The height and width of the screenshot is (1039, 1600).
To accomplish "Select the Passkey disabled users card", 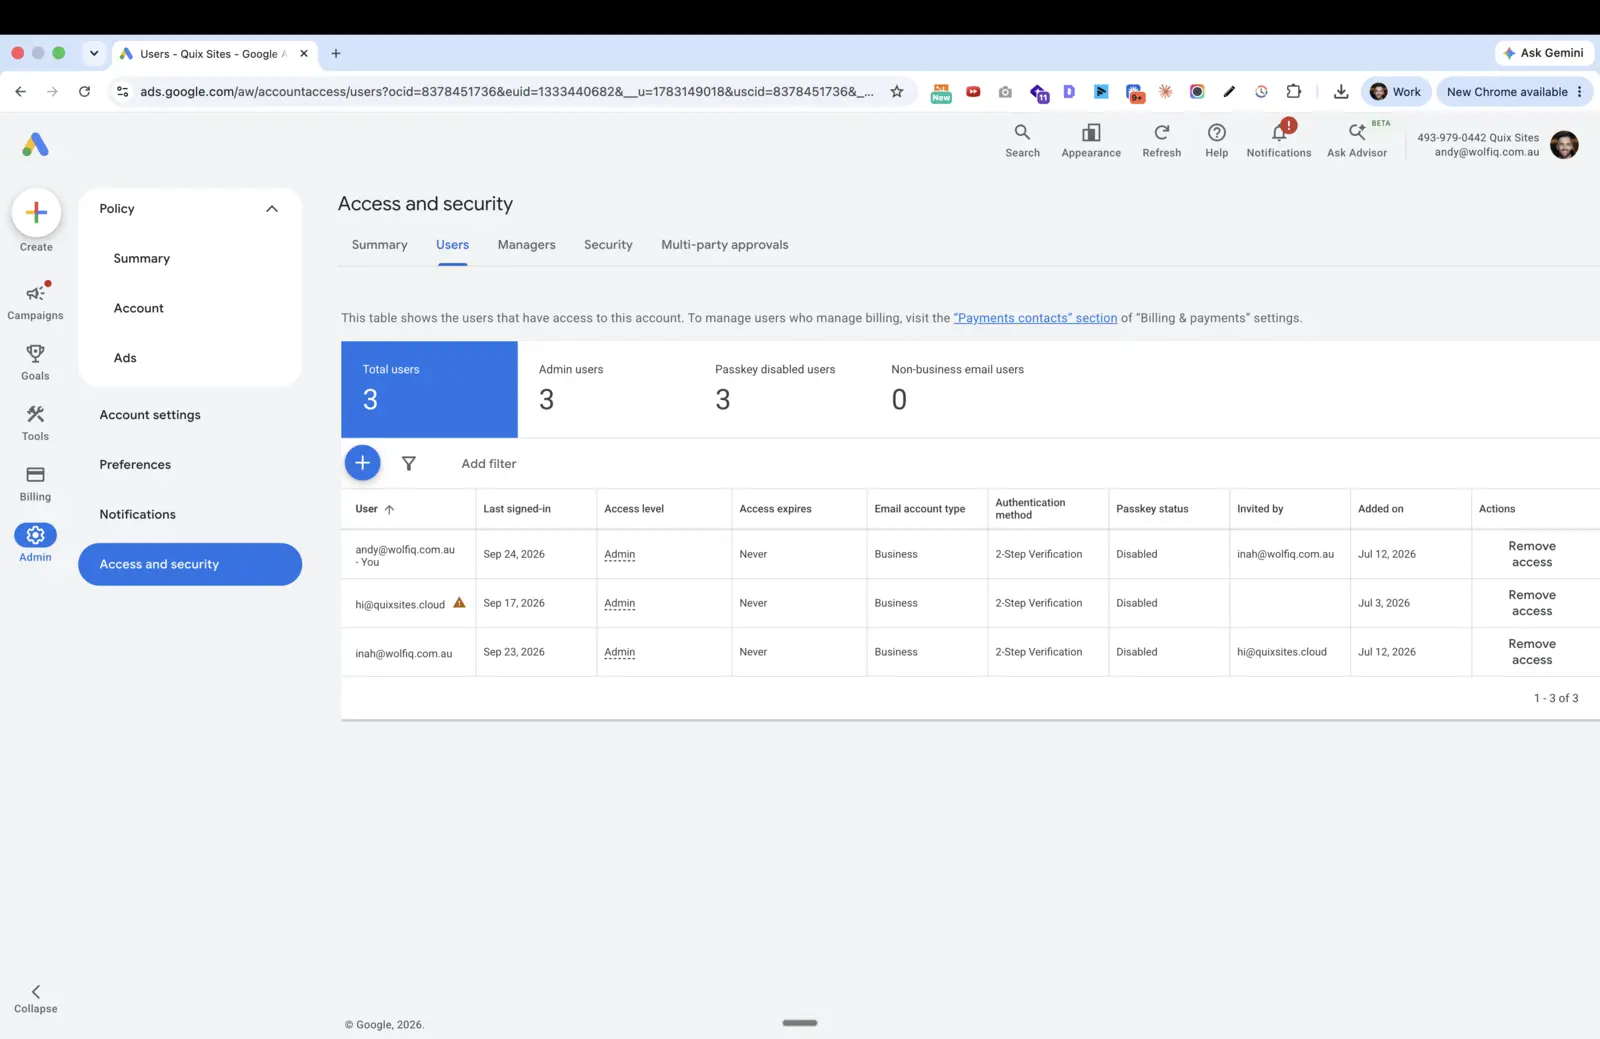I will (x=782, y=389).
